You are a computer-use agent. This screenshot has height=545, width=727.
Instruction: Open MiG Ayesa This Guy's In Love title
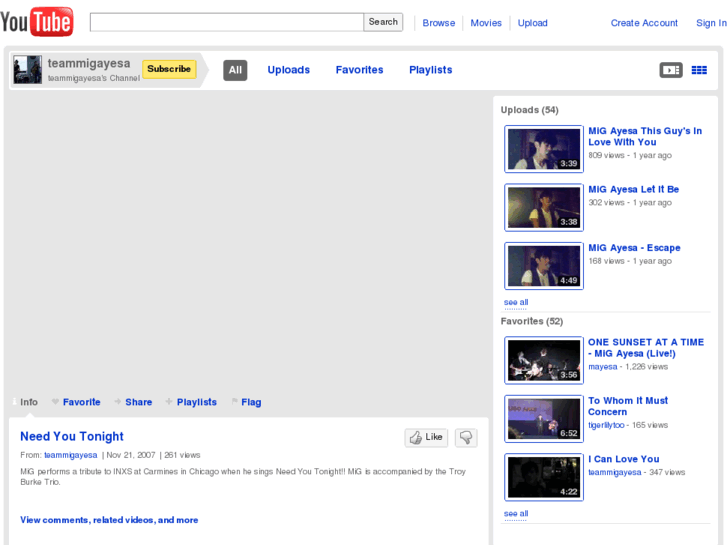click(x=645, y=136)
